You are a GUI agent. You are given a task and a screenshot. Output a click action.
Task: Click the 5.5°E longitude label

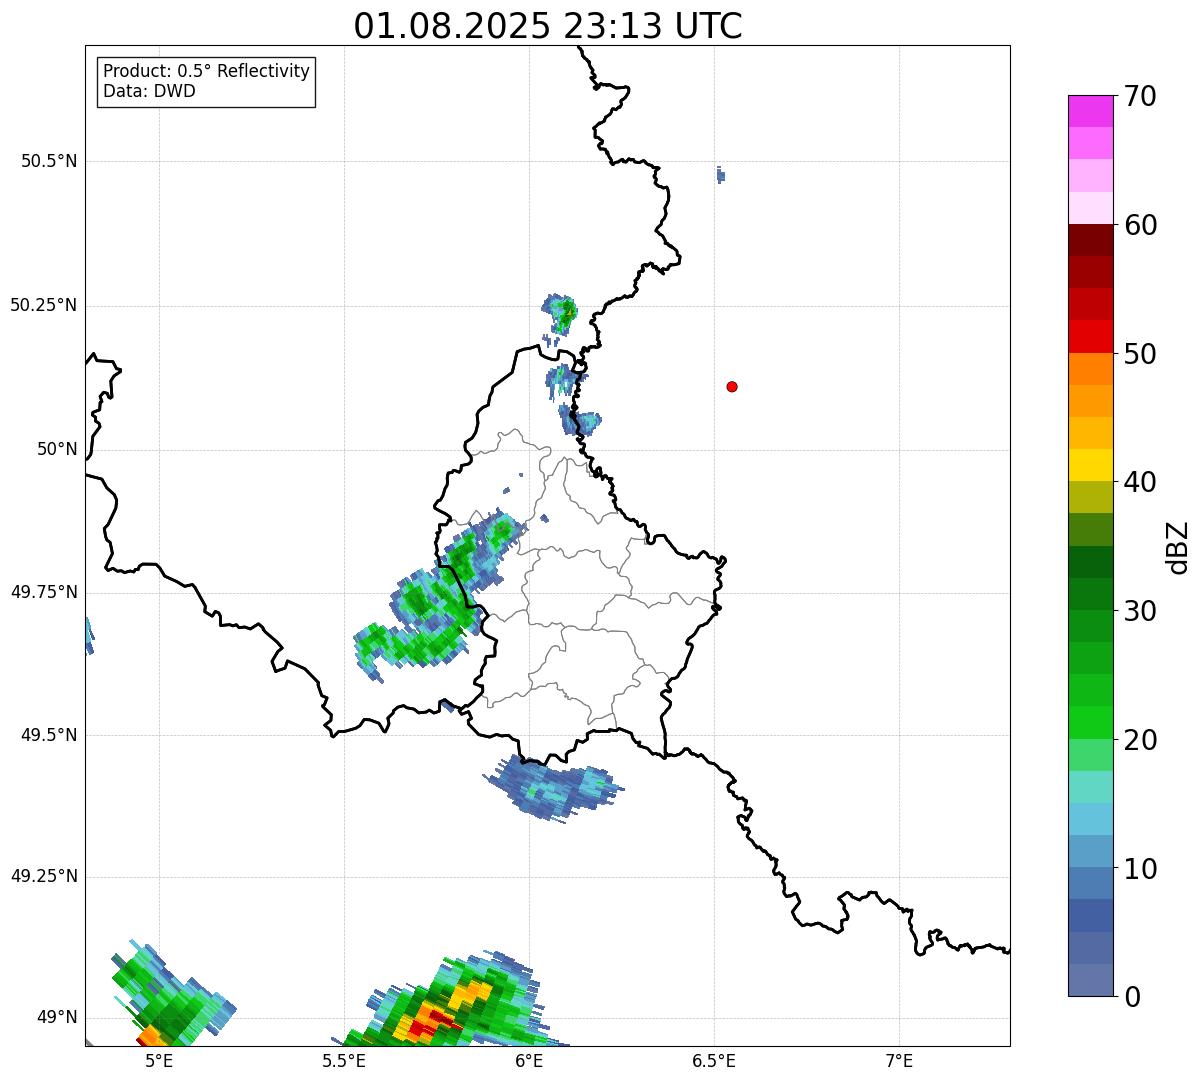coord(344,1060)
